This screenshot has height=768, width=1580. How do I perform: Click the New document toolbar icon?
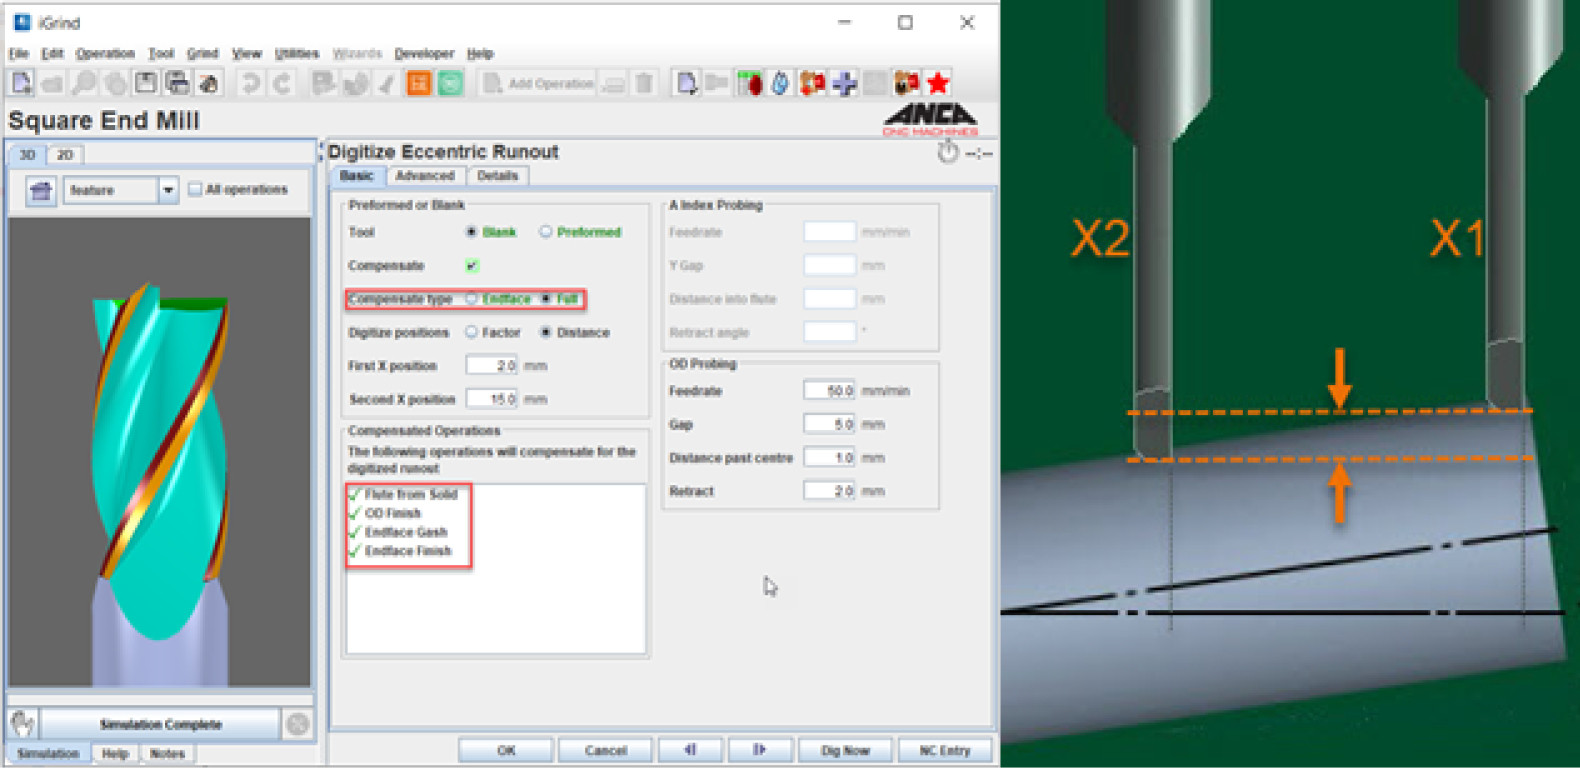[22, 83]
